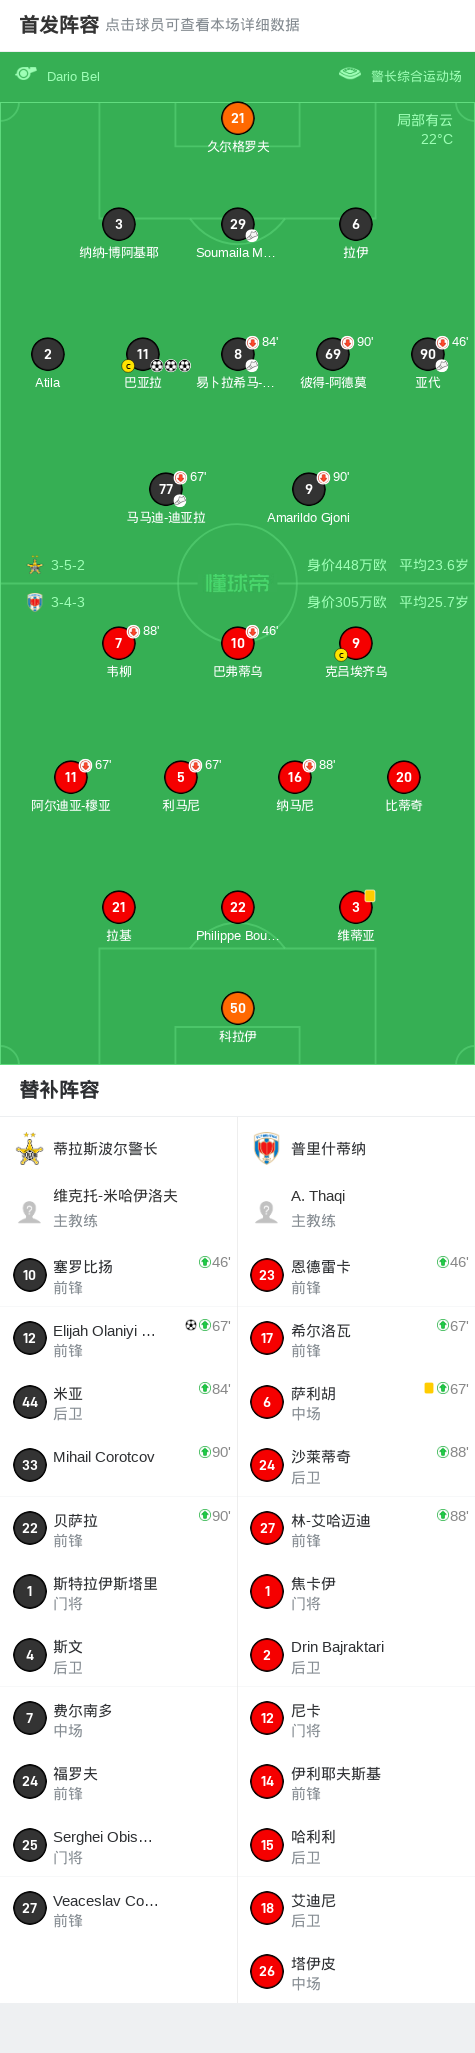Open defender number 3 维蒂亚 with yellow card
Image resolution: width=475 pixels, height=2053 pixels.
(x=356, y=907)
